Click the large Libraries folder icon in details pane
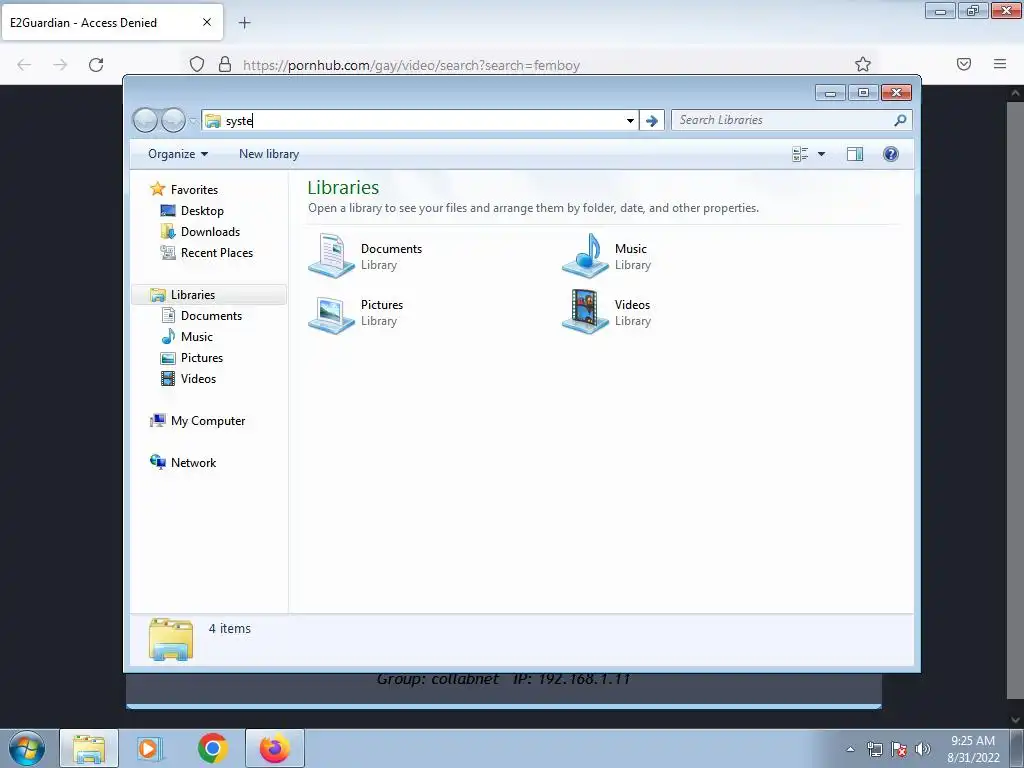 click(x=171, y=639)
